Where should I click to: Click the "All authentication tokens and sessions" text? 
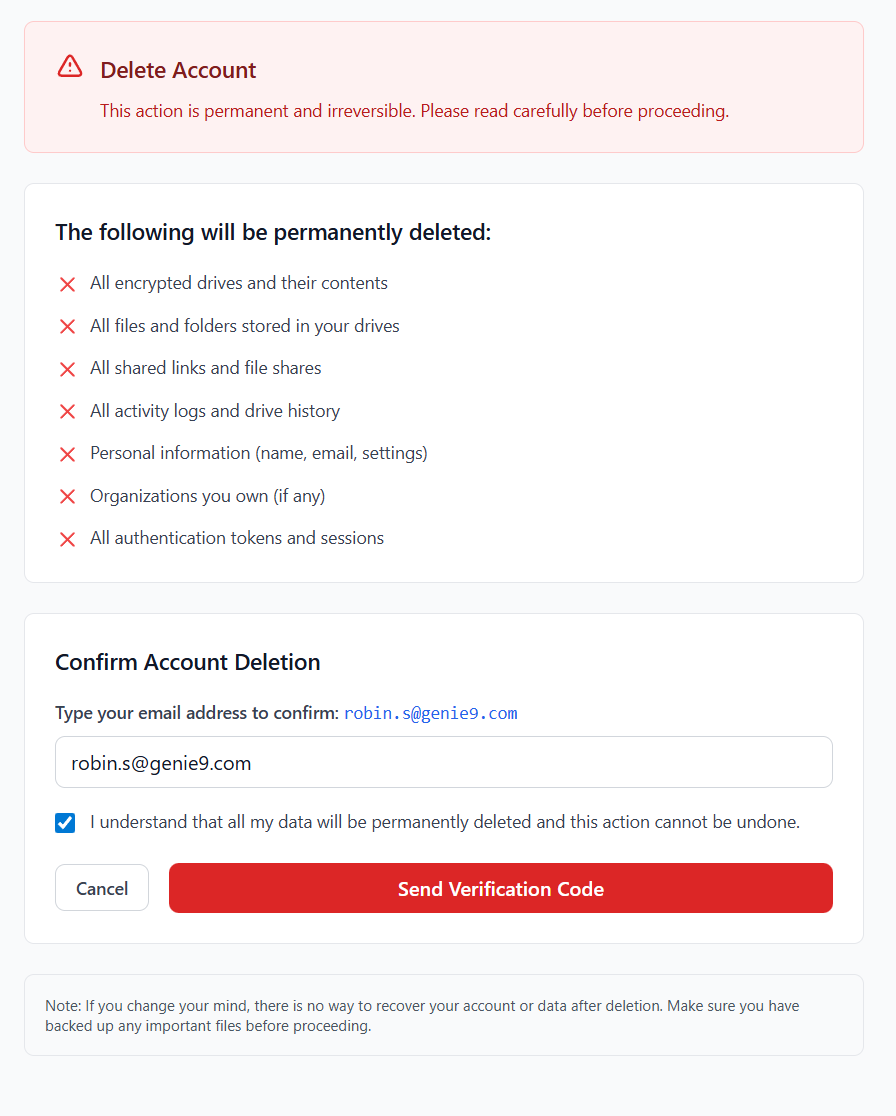237,538
